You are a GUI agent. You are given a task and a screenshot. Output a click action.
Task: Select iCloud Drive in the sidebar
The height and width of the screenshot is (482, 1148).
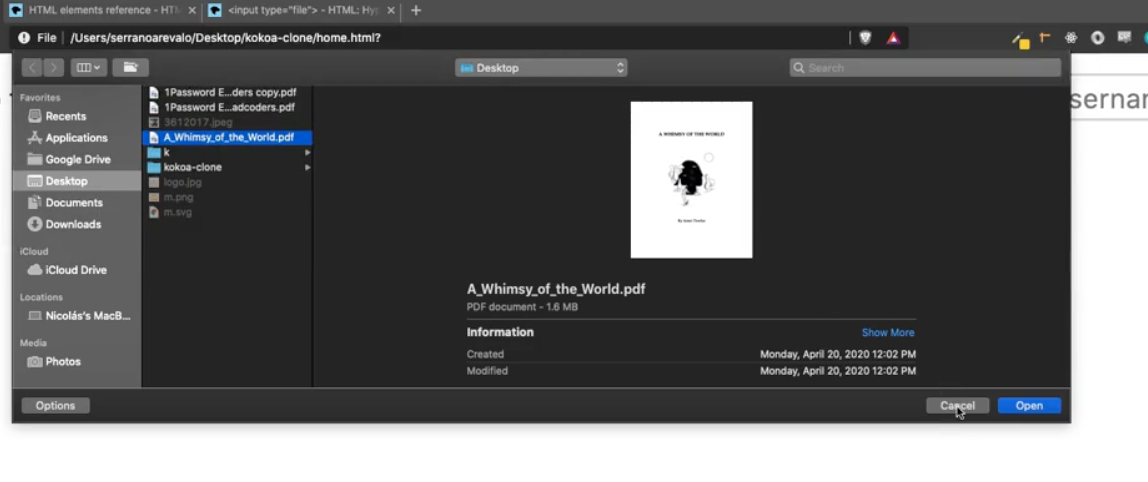pos(76,270)
